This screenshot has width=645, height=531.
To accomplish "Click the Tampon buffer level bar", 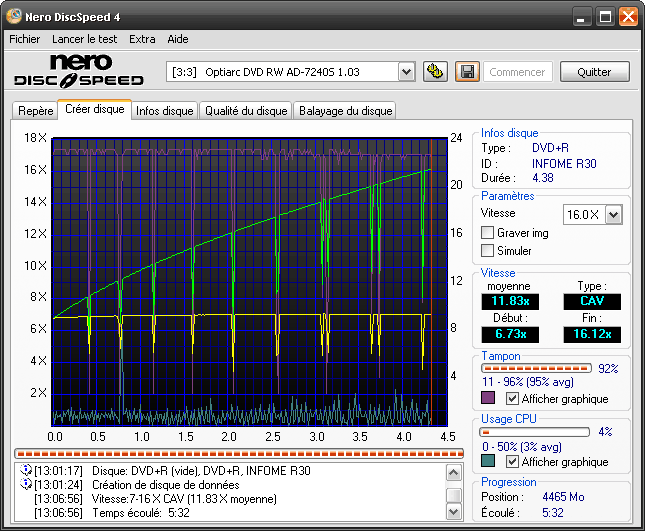I will coord(536,368).
